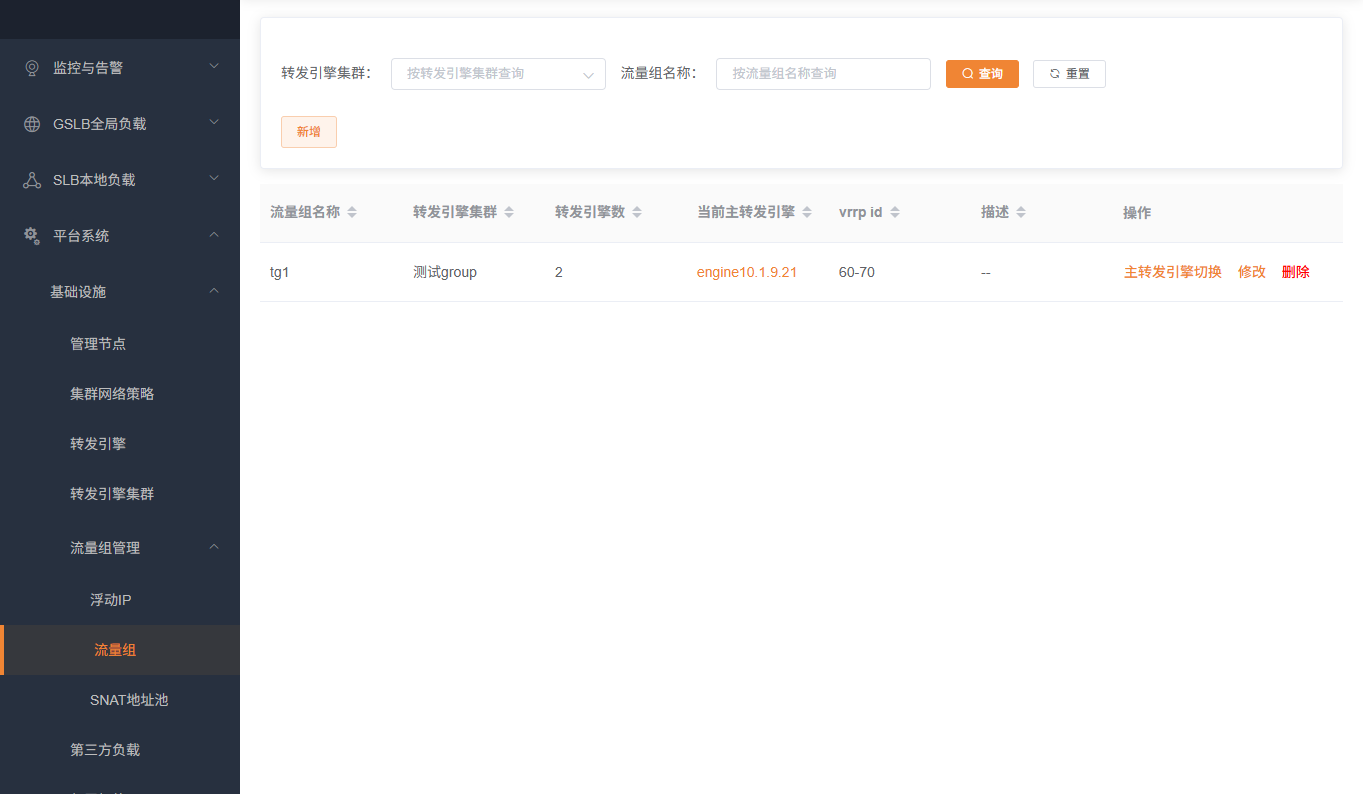1363x794 pixels.
Task: Click the 监控与告警 monitoring icon
Action: (30, 67)
